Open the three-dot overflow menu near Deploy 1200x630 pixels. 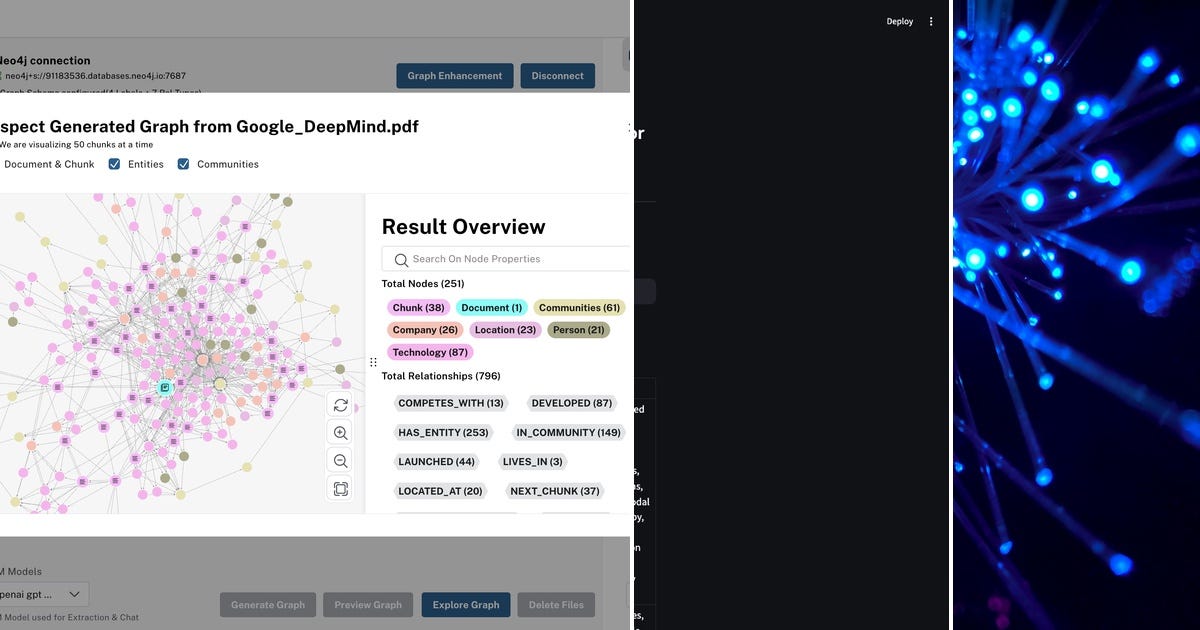931,21
